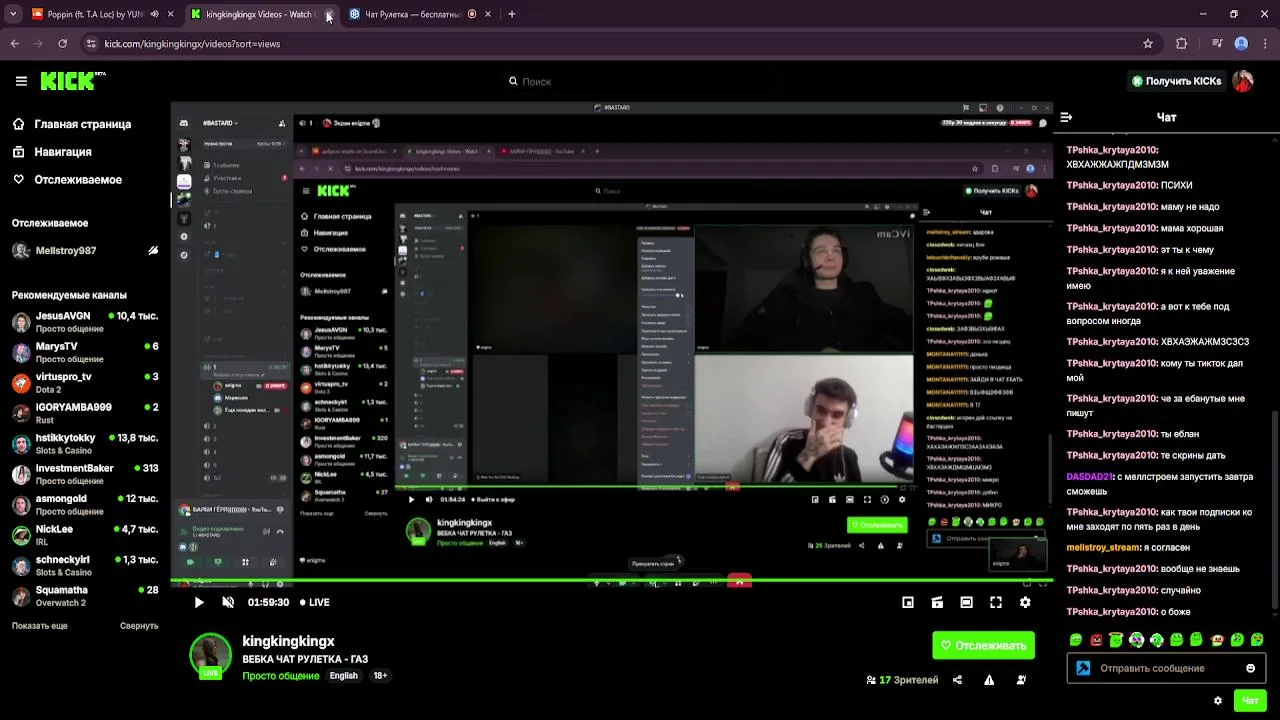This screenshot has height=720, width=1280.
Task: Go to Главная страница
Action: point(72,124)
